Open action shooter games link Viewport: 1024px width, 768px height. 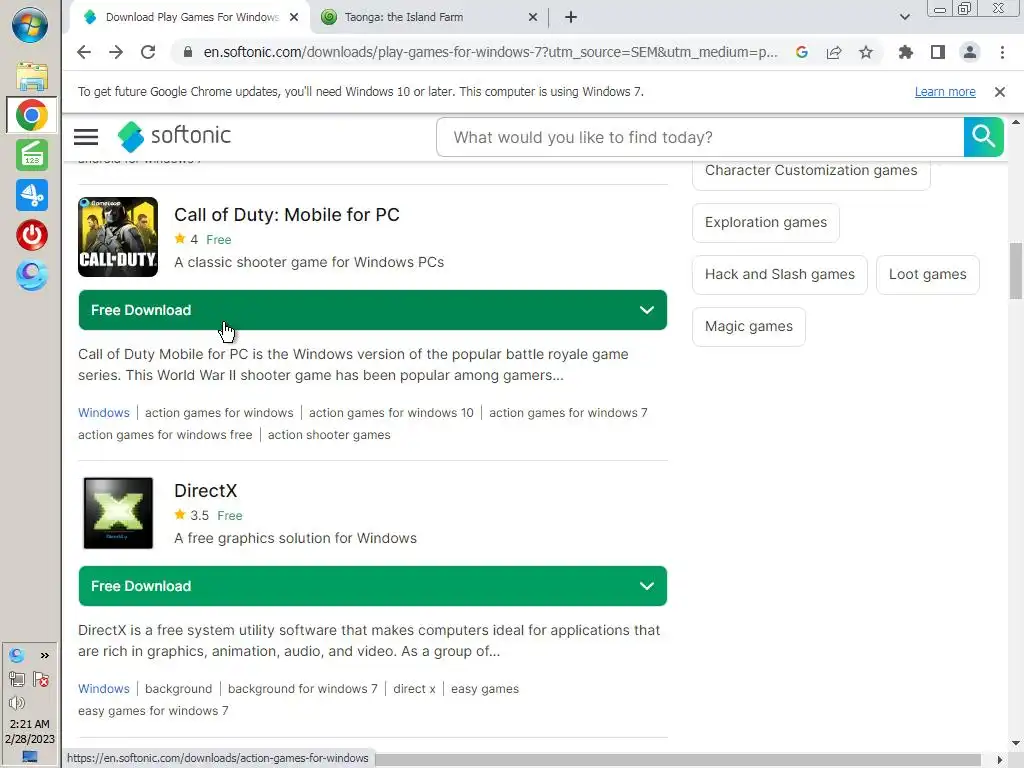pyautogui.click(x=329, y=435)
